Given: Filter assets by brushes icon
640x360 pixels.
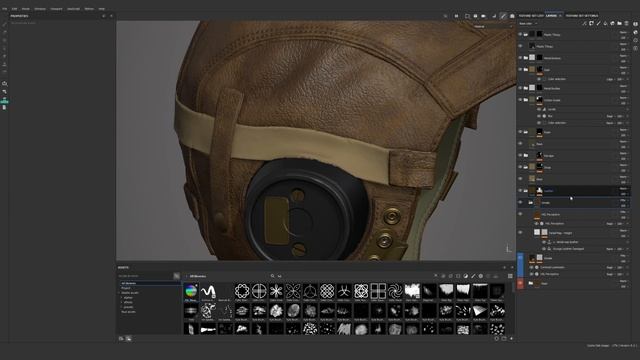Looking at the screenshot, I should click(473, 276).
